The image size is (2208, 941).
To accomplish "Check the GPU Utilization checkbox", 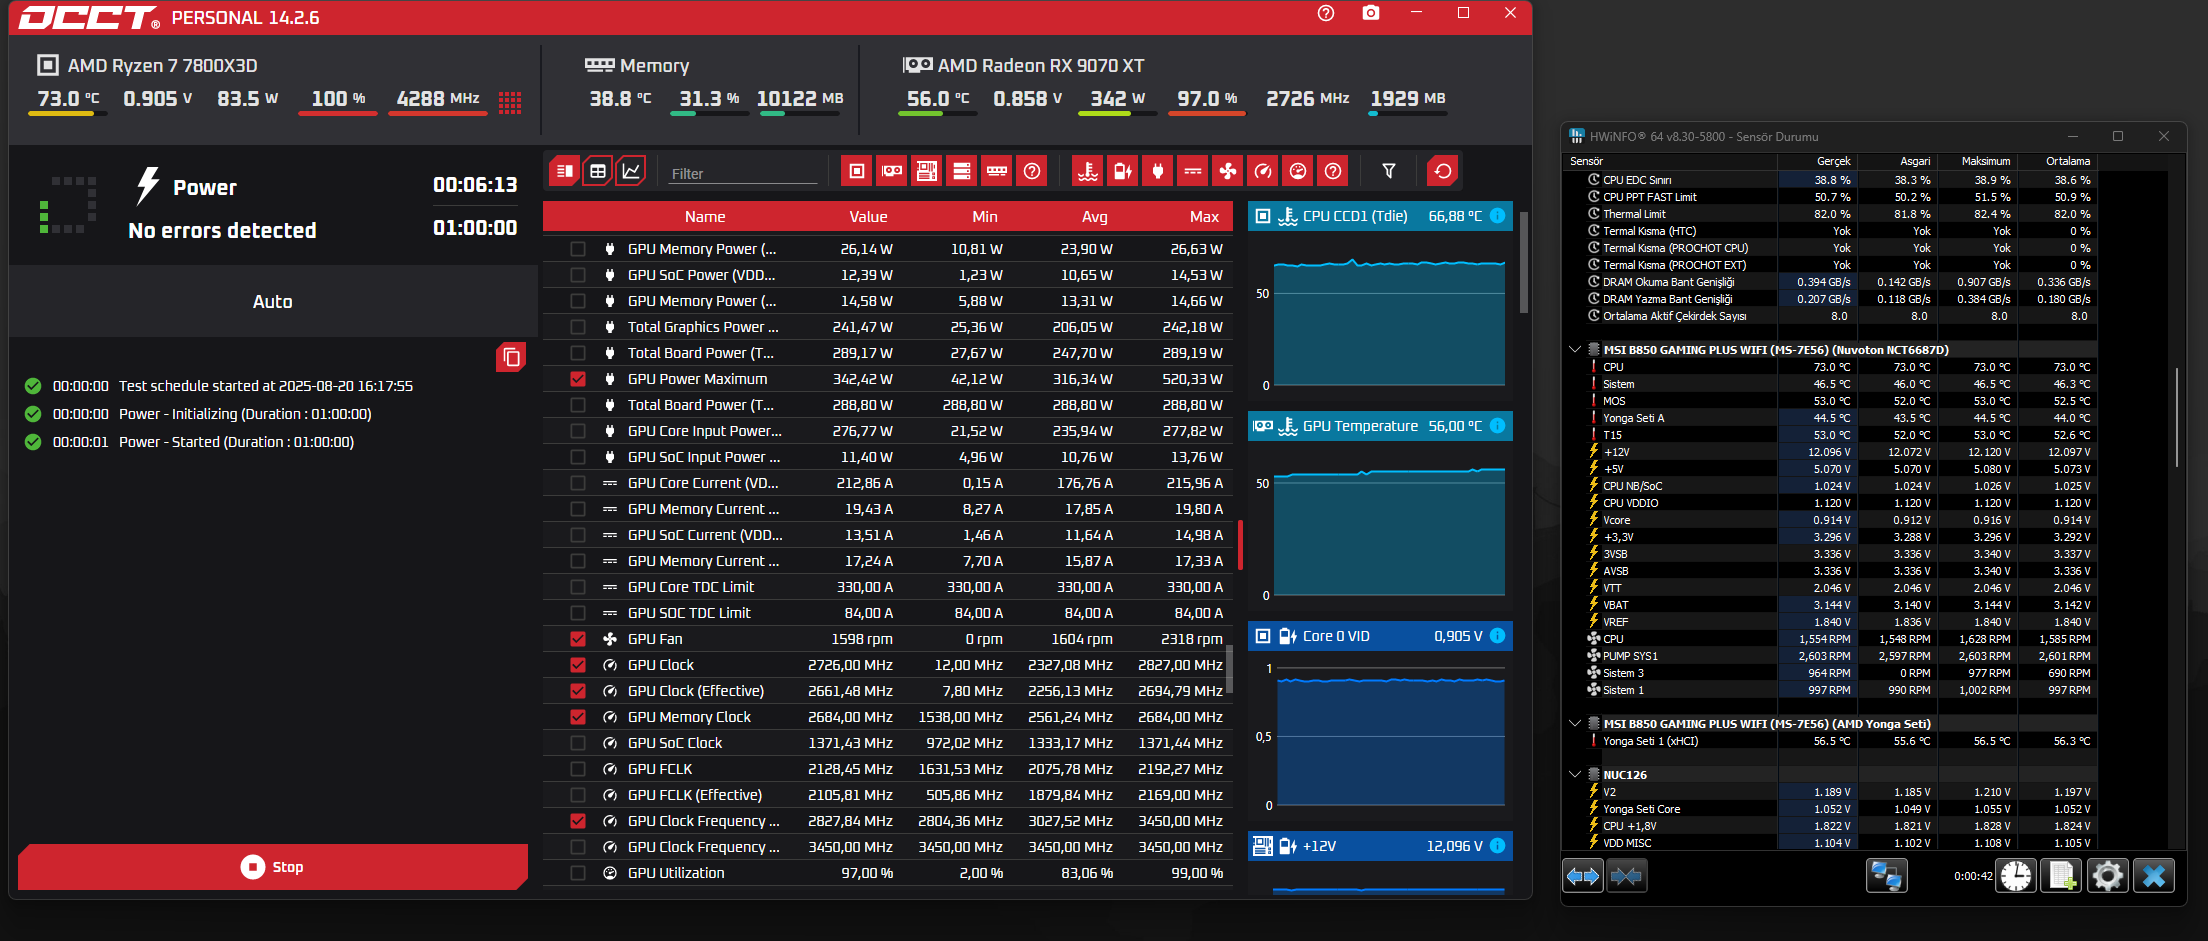I will pyautogui.click(x=578, y=873).
